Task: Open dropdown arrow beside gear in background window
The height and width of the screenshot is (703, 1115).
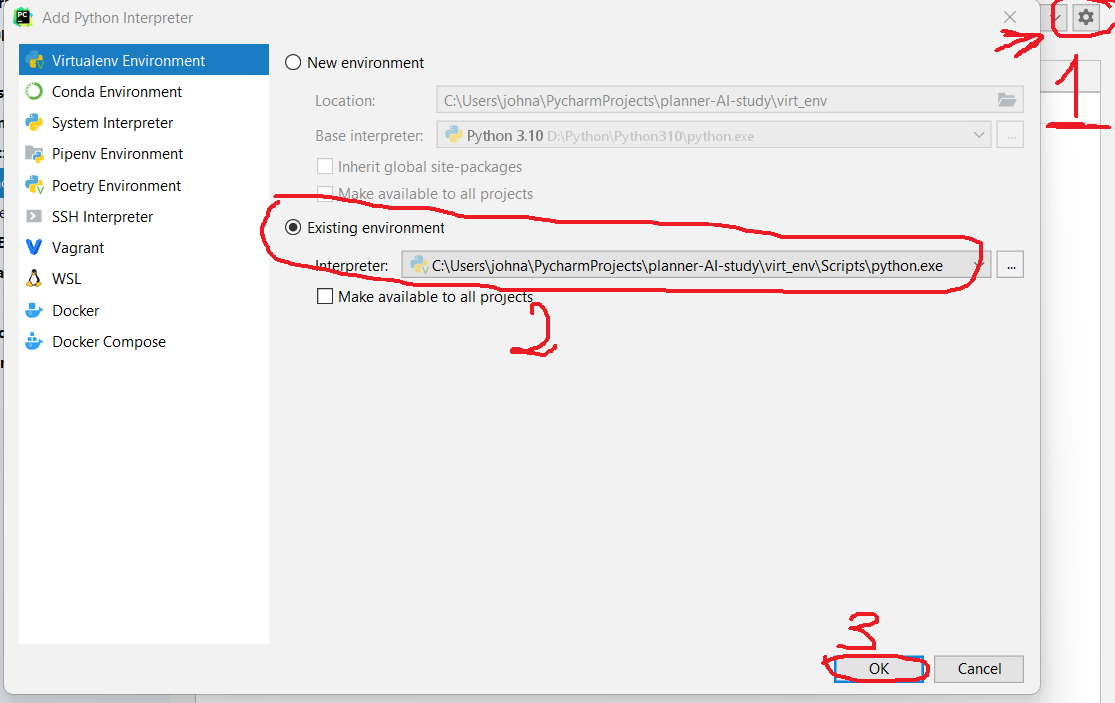Action: point(1057,17)
